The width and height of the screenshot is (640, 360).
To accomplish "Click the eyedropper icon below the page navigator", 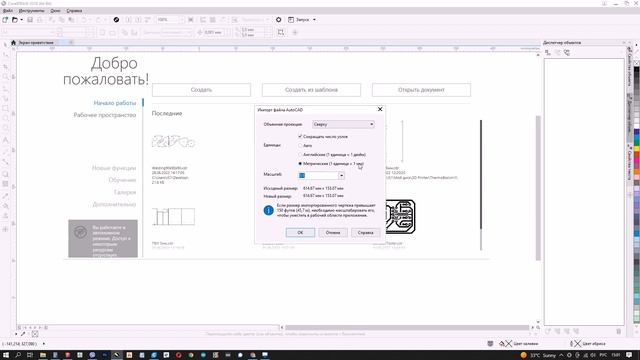I will (23, 334).
